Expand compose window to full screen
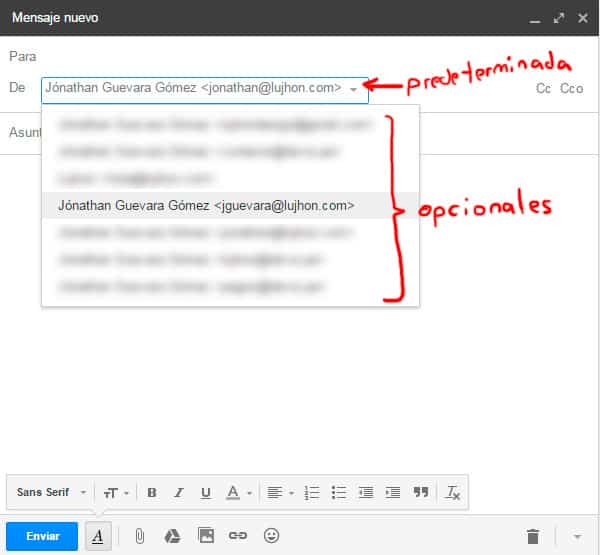Viewport: 600px width, 555px height. (559, 18)
